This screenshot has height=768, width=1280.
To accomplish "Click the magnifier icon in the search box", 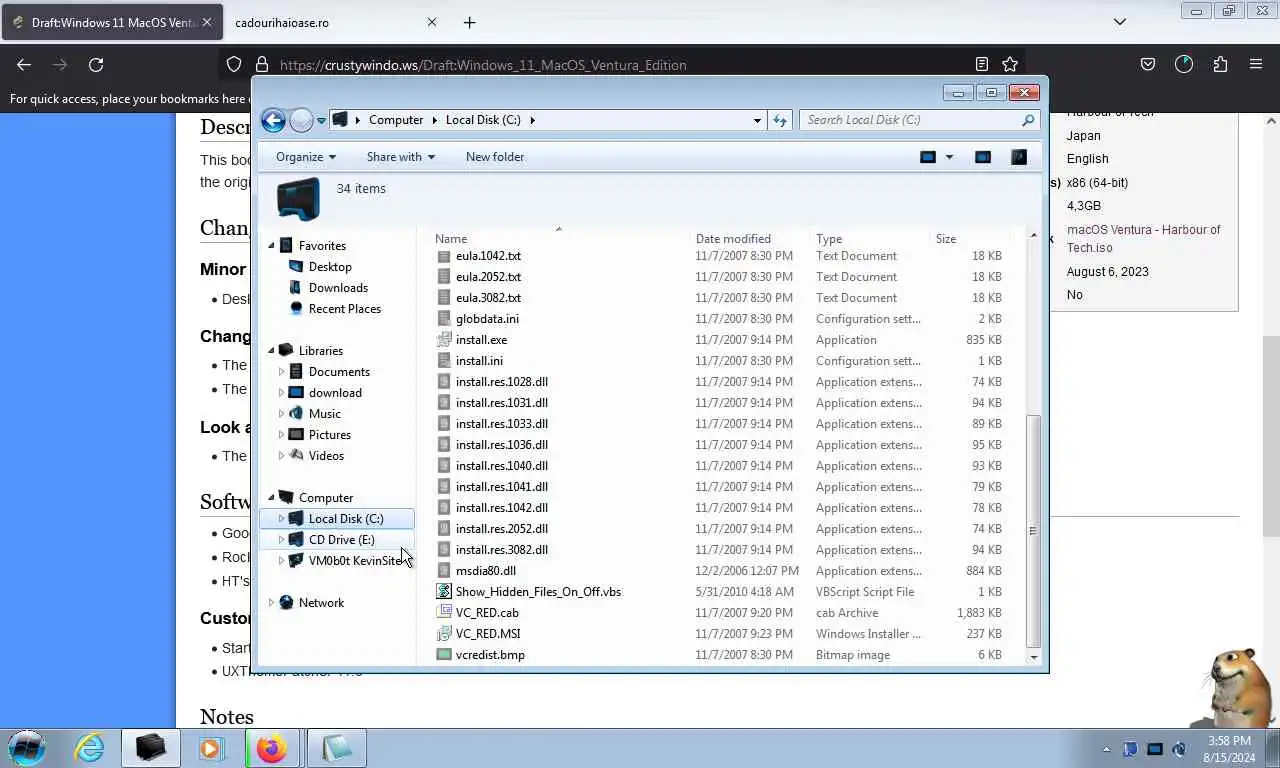I will tap(1028, 120).
